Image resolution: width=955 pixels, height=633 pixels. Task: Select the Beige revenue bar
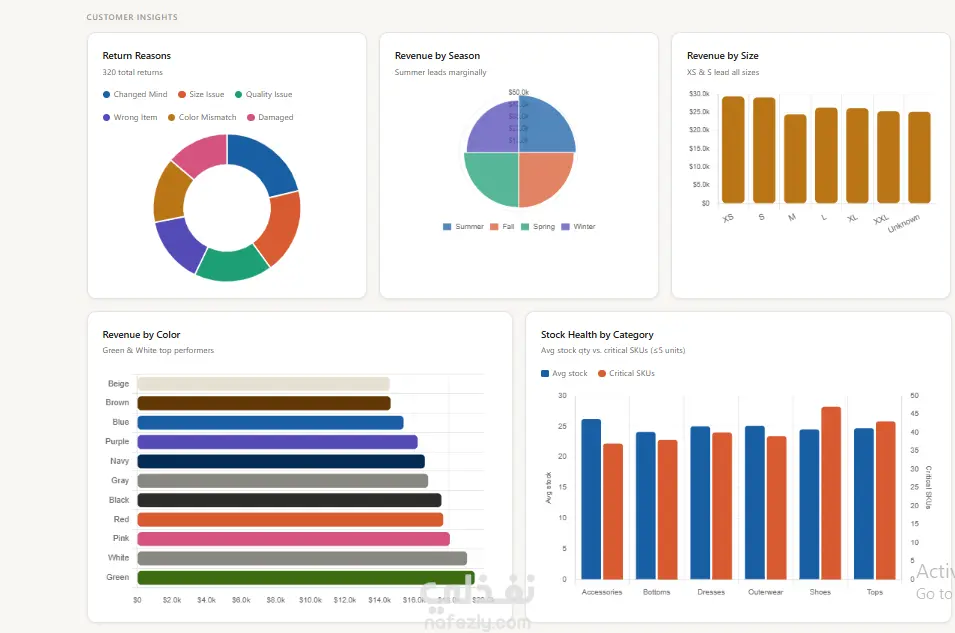[x=263, y=384]
